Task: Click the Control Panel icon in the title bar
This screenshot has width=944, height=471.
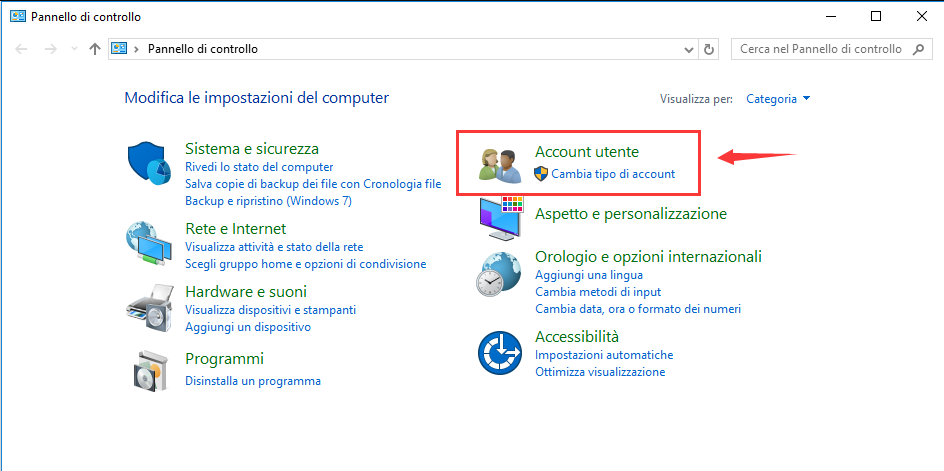Action: click(x=18, y=16)
